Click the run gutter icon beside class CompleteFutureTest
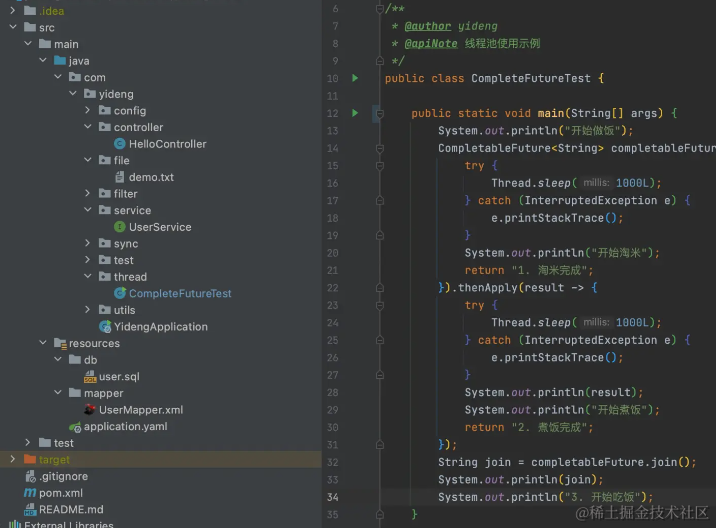Viewport: 716px width, 528px height. tap(355, 78)
